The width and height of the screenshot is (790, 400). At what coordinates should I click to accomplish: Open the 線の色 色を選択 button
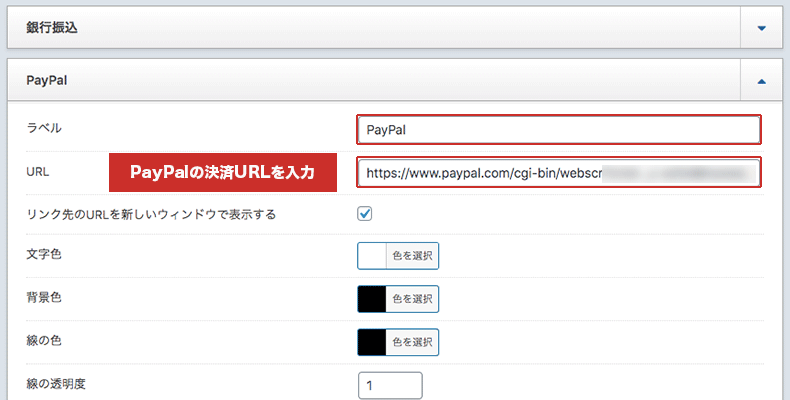pos(412,342)
